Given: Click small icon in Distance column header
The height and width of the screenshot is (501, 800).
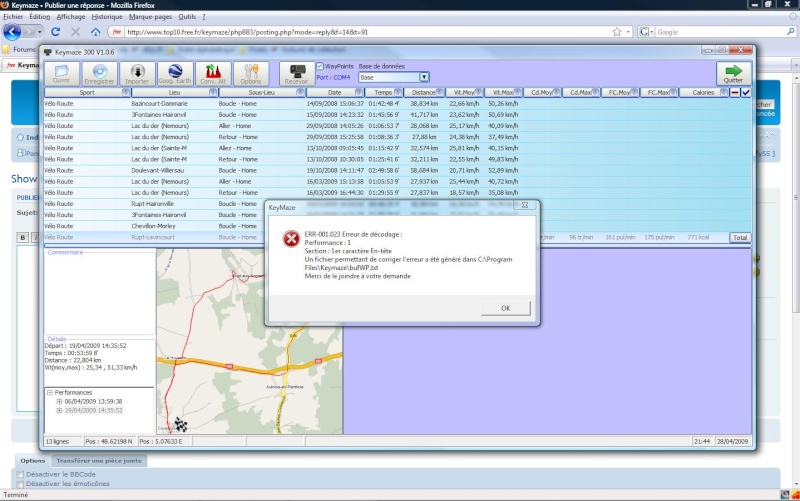Looking at the screenshot, I should [x=439, y=92].
